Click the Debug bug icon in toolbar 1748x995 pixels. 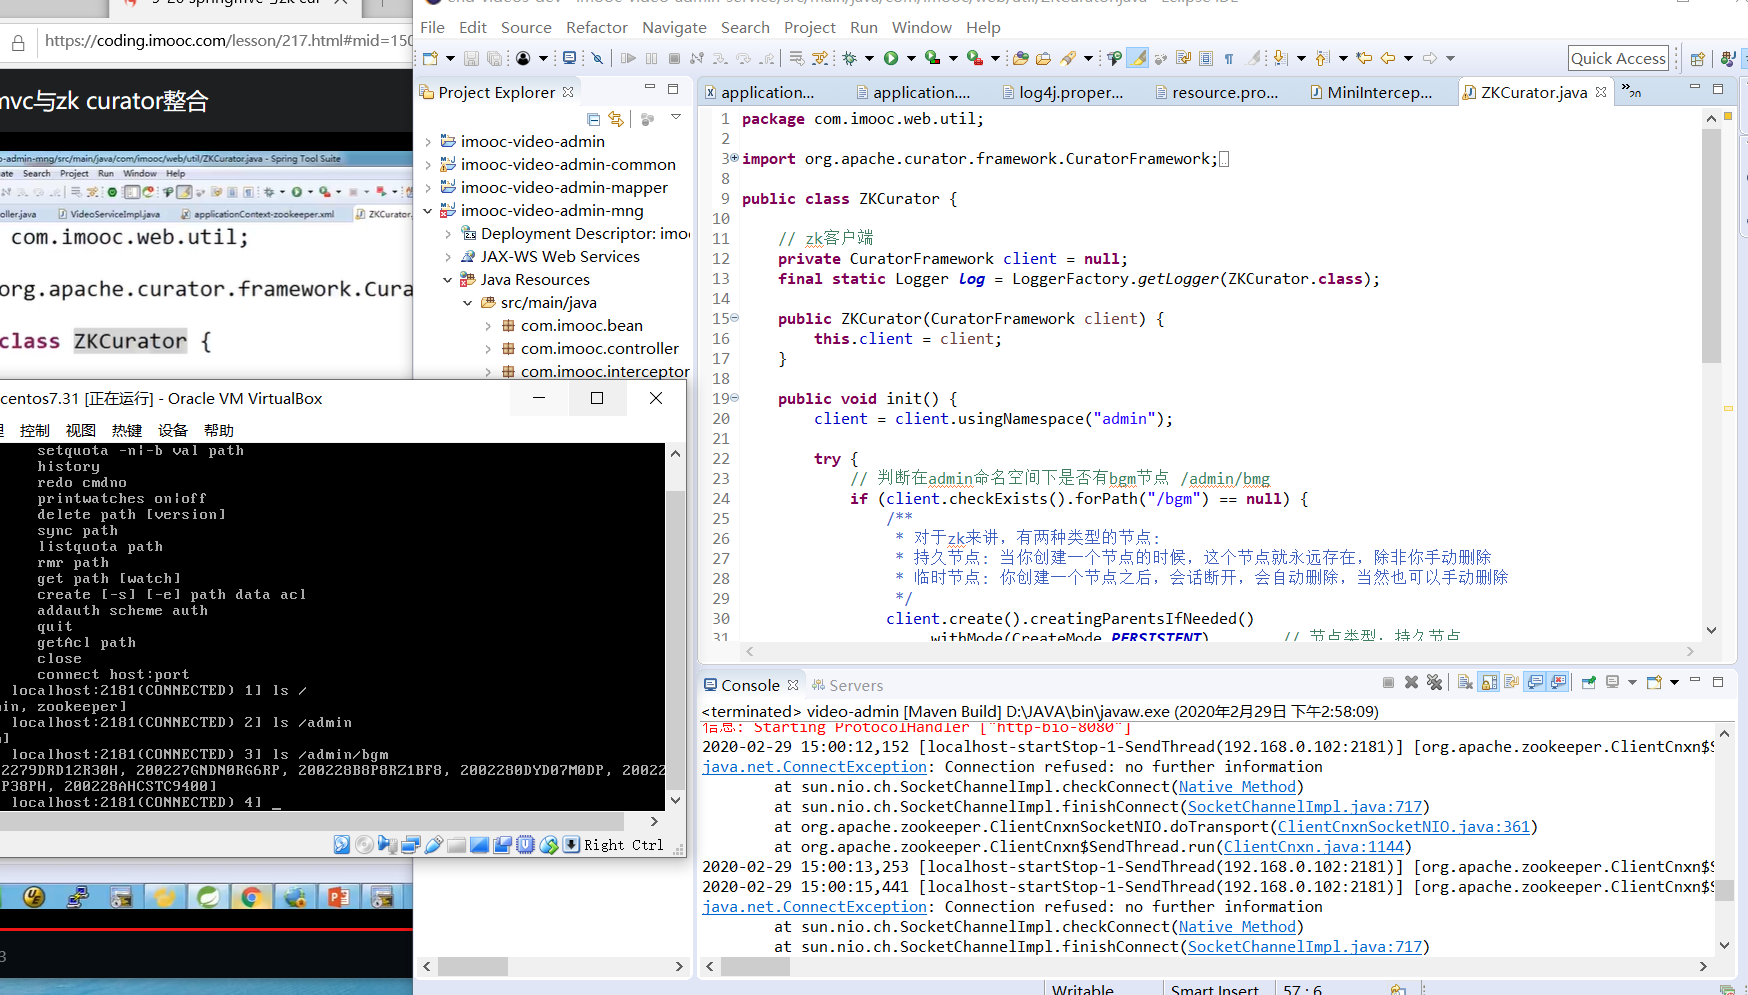coord(849,58)
